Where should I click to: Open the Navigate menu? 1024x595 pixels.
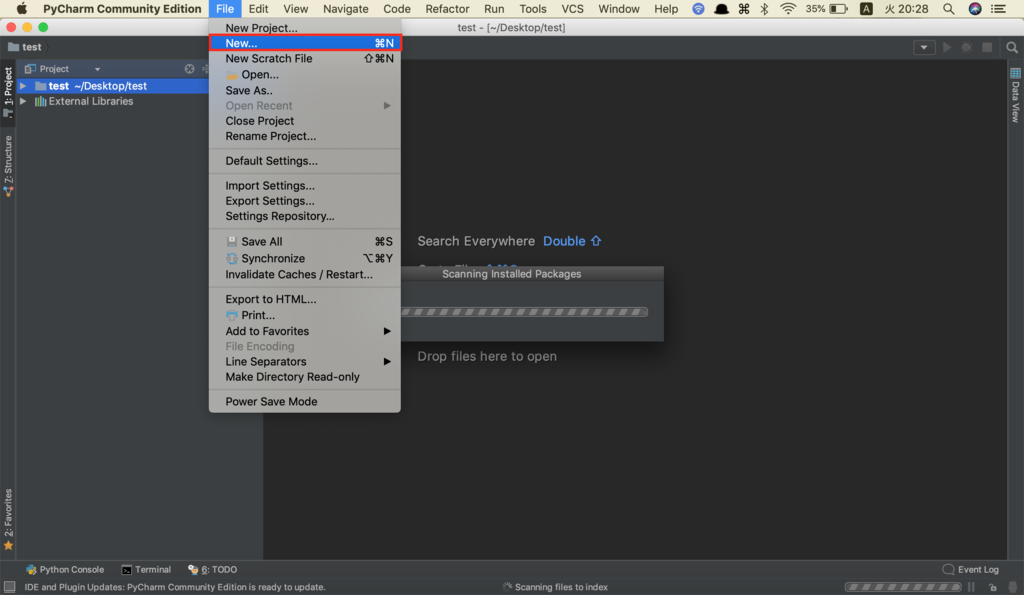point(345,8)
